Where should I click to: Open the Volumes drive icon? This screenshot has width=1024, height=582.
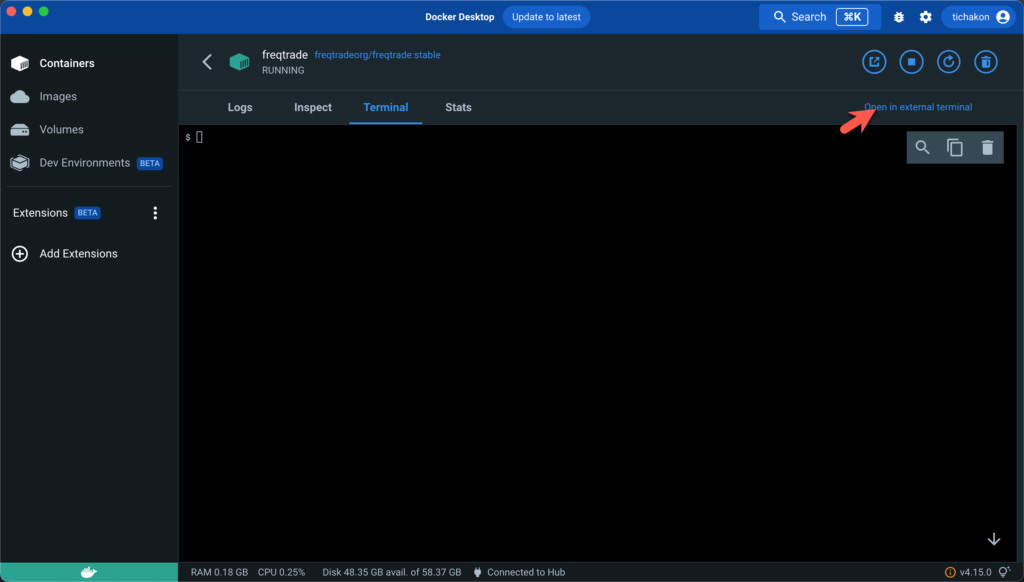[x=20, y=129]
